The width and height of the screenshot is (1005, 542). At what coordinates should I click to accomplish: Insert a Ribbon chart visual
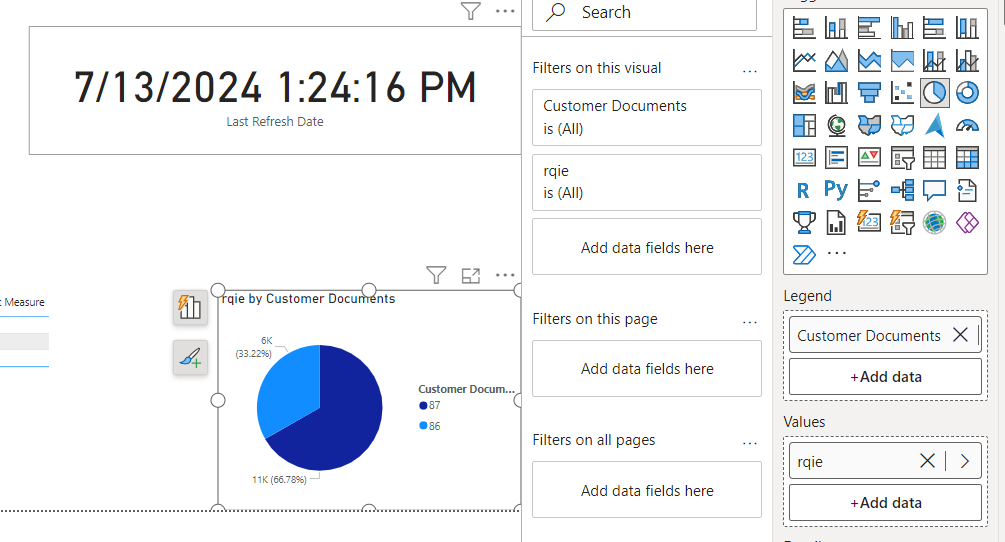tap(804, 93)
